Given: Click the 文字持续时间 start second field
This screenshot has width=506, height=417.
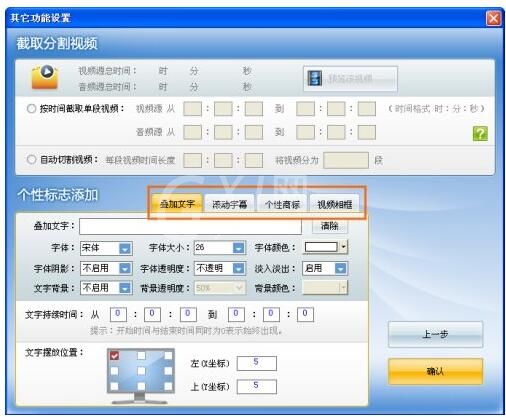Looking at the screenshot, I should coord(188,314).
